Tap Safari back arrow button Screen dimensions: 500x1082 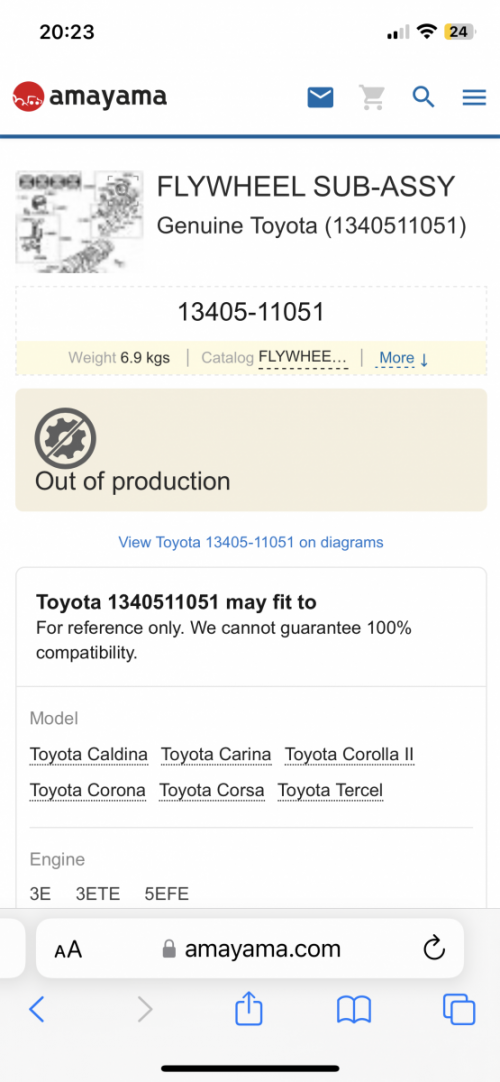pyautogui.click(x=37, y=1010)
